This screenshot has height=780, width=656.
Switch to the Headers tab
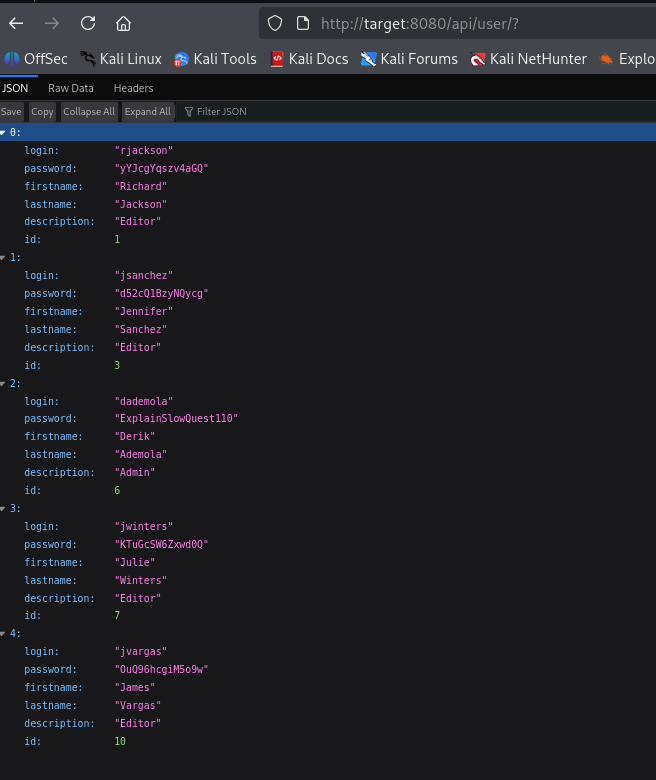coord(133,88)
